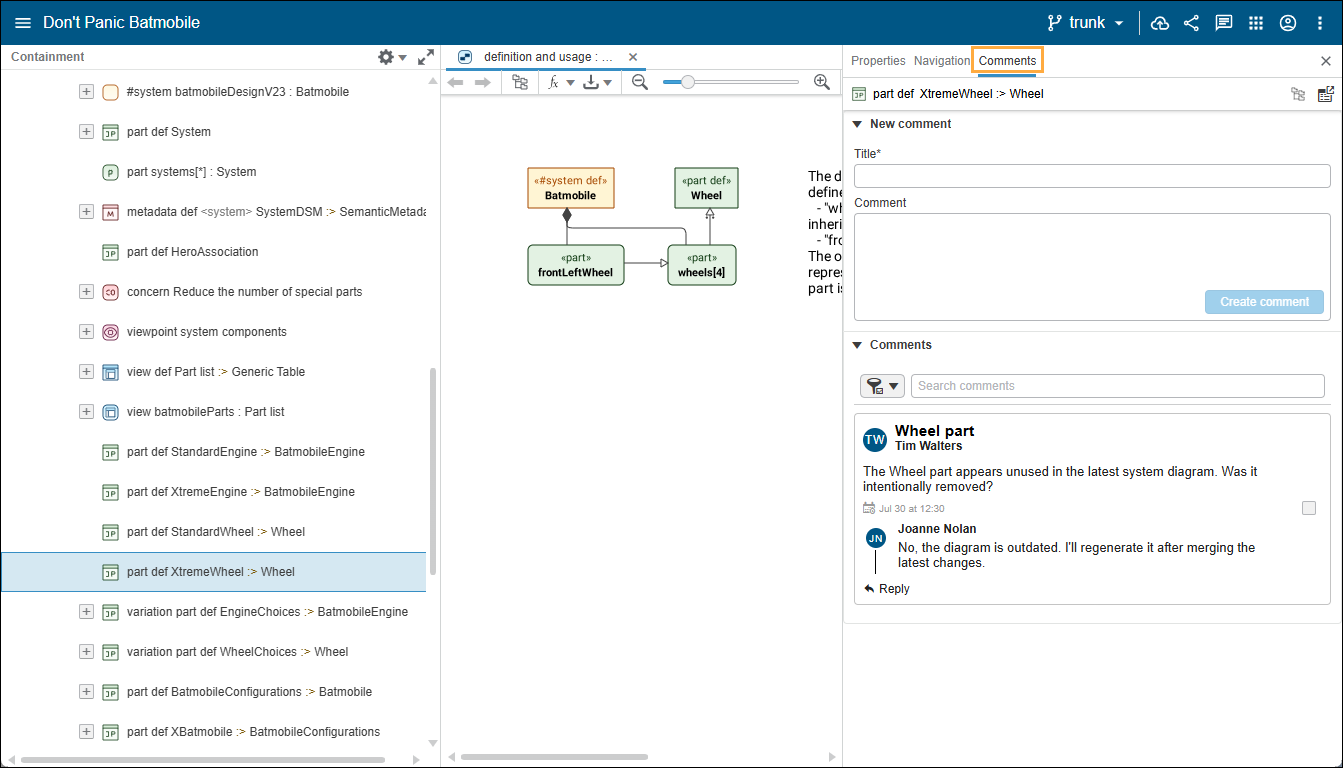The height and width of the screenshot is (768, 1343).
Task: Adjust the diagram zoom slider
Action: coord(688,82)
